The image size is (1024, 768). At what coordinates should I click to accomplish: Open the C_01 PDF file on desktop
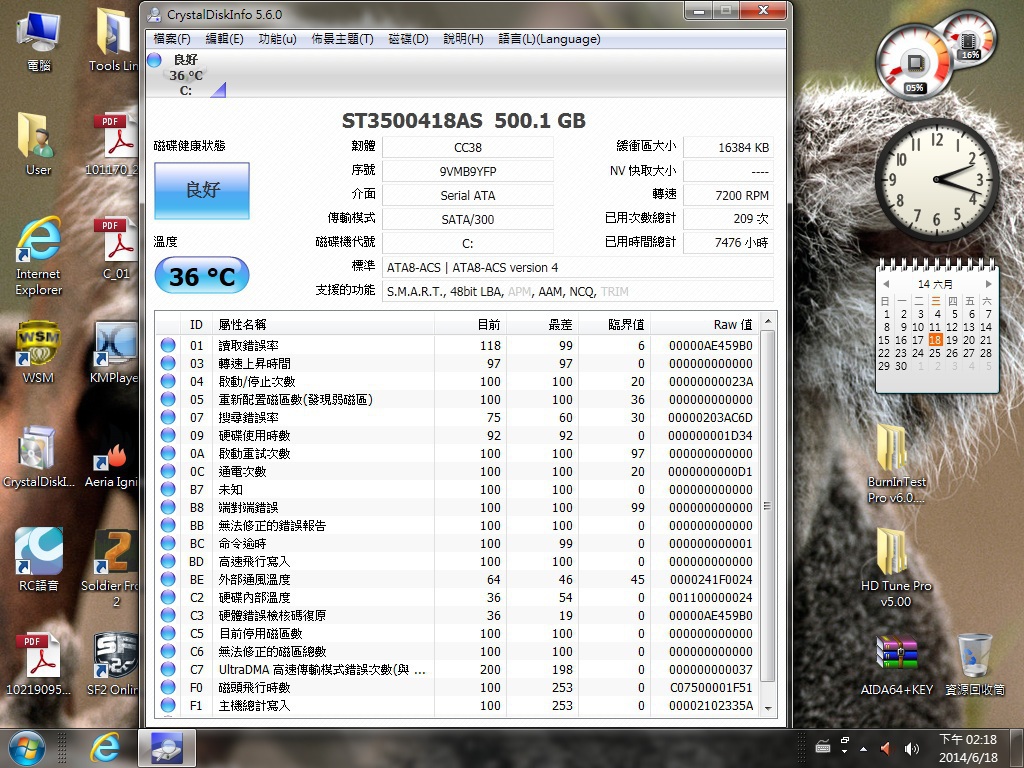tap(116, 249)
